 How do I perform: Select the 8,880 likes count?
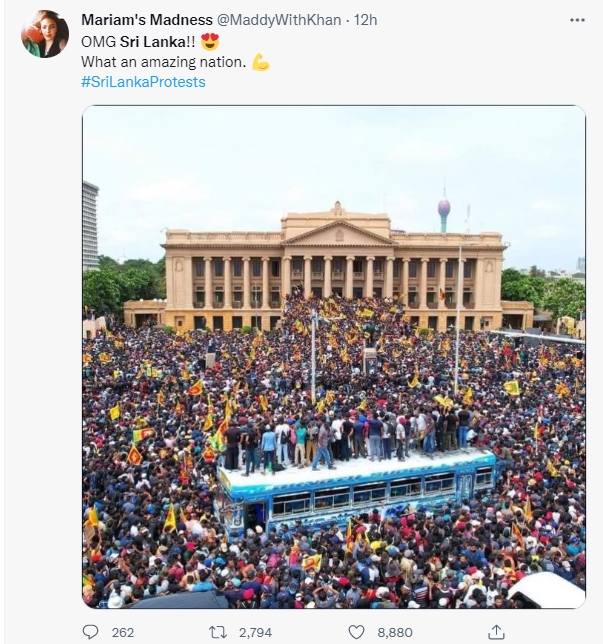[395, 632]
